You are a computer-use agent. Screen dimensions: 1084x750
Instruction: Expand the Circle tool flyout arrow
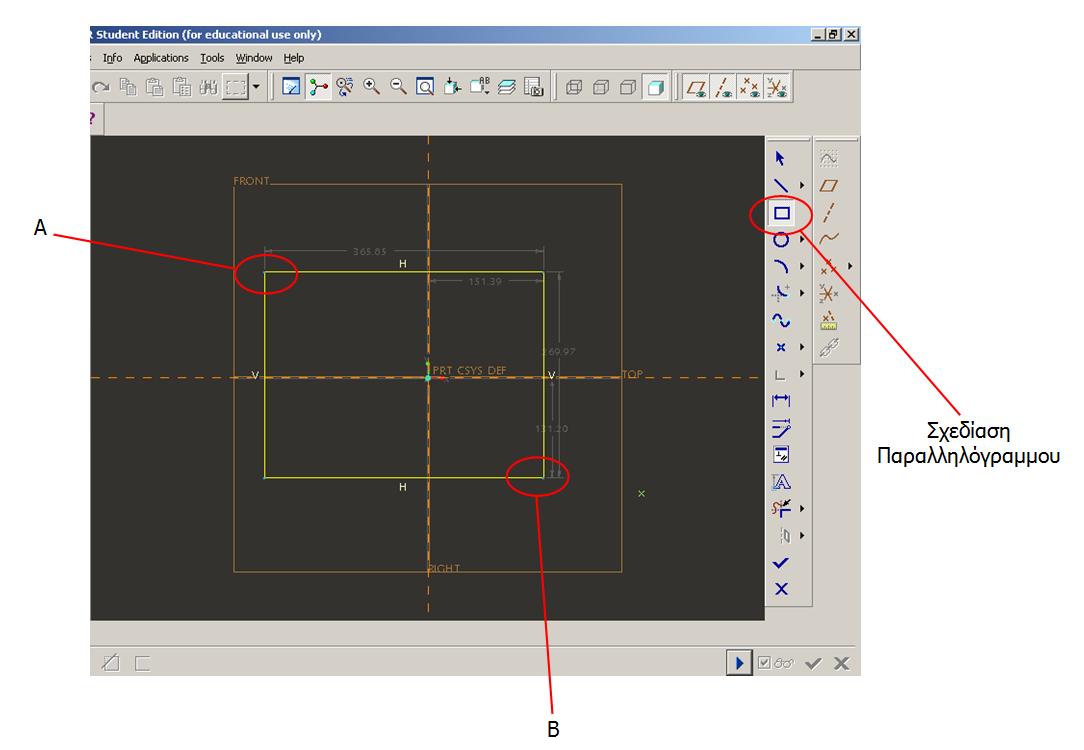[x=802, y=239]
